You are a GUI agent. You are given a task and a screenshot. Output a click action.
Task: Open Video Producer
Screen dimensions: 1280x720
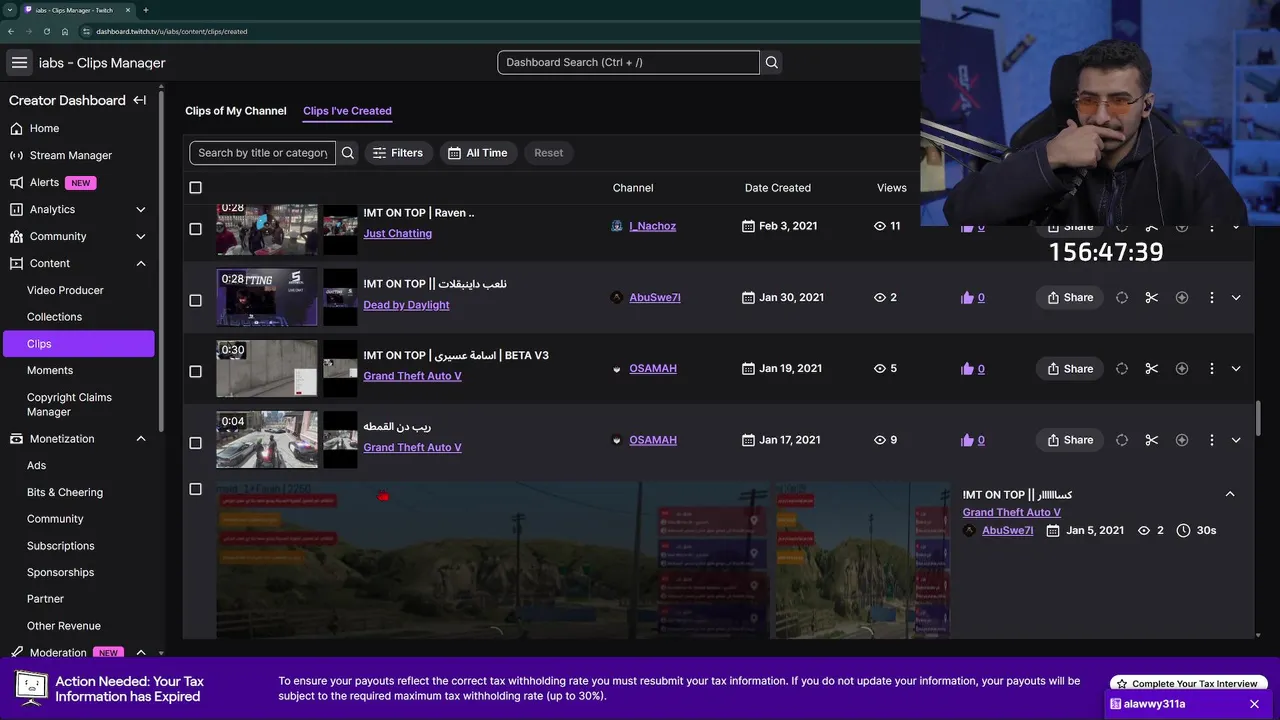coord(65,290)
